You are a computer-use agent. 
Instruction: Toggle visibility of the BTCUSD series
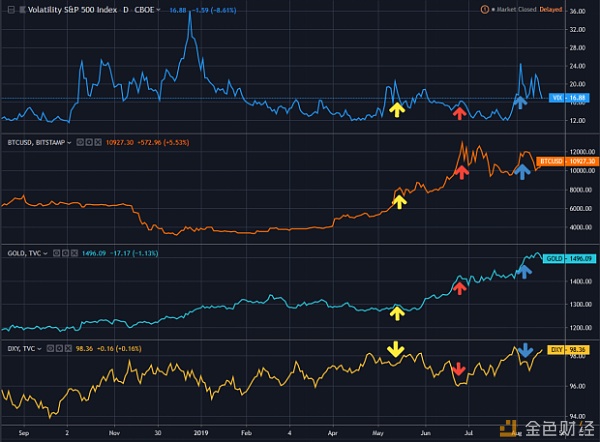tap(80, 142)
